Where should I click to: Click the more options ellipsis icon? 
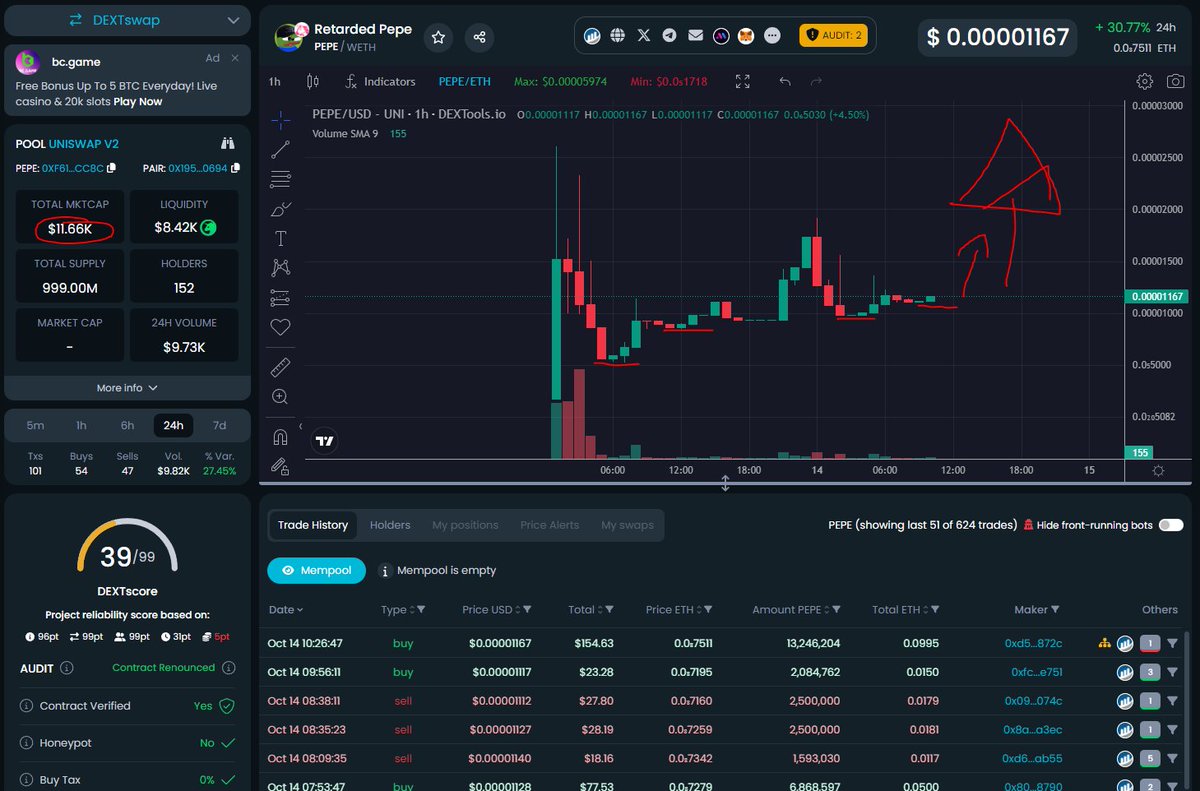tap(772, 35)
